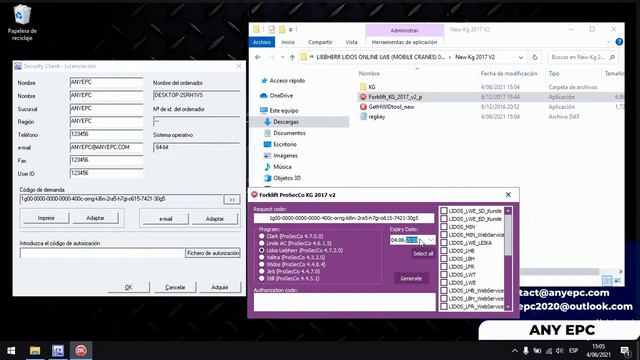The height and width of the screenshot is (360, 640).
Task: Click the e-mail button in Security Client
Action: click(166, 219)
